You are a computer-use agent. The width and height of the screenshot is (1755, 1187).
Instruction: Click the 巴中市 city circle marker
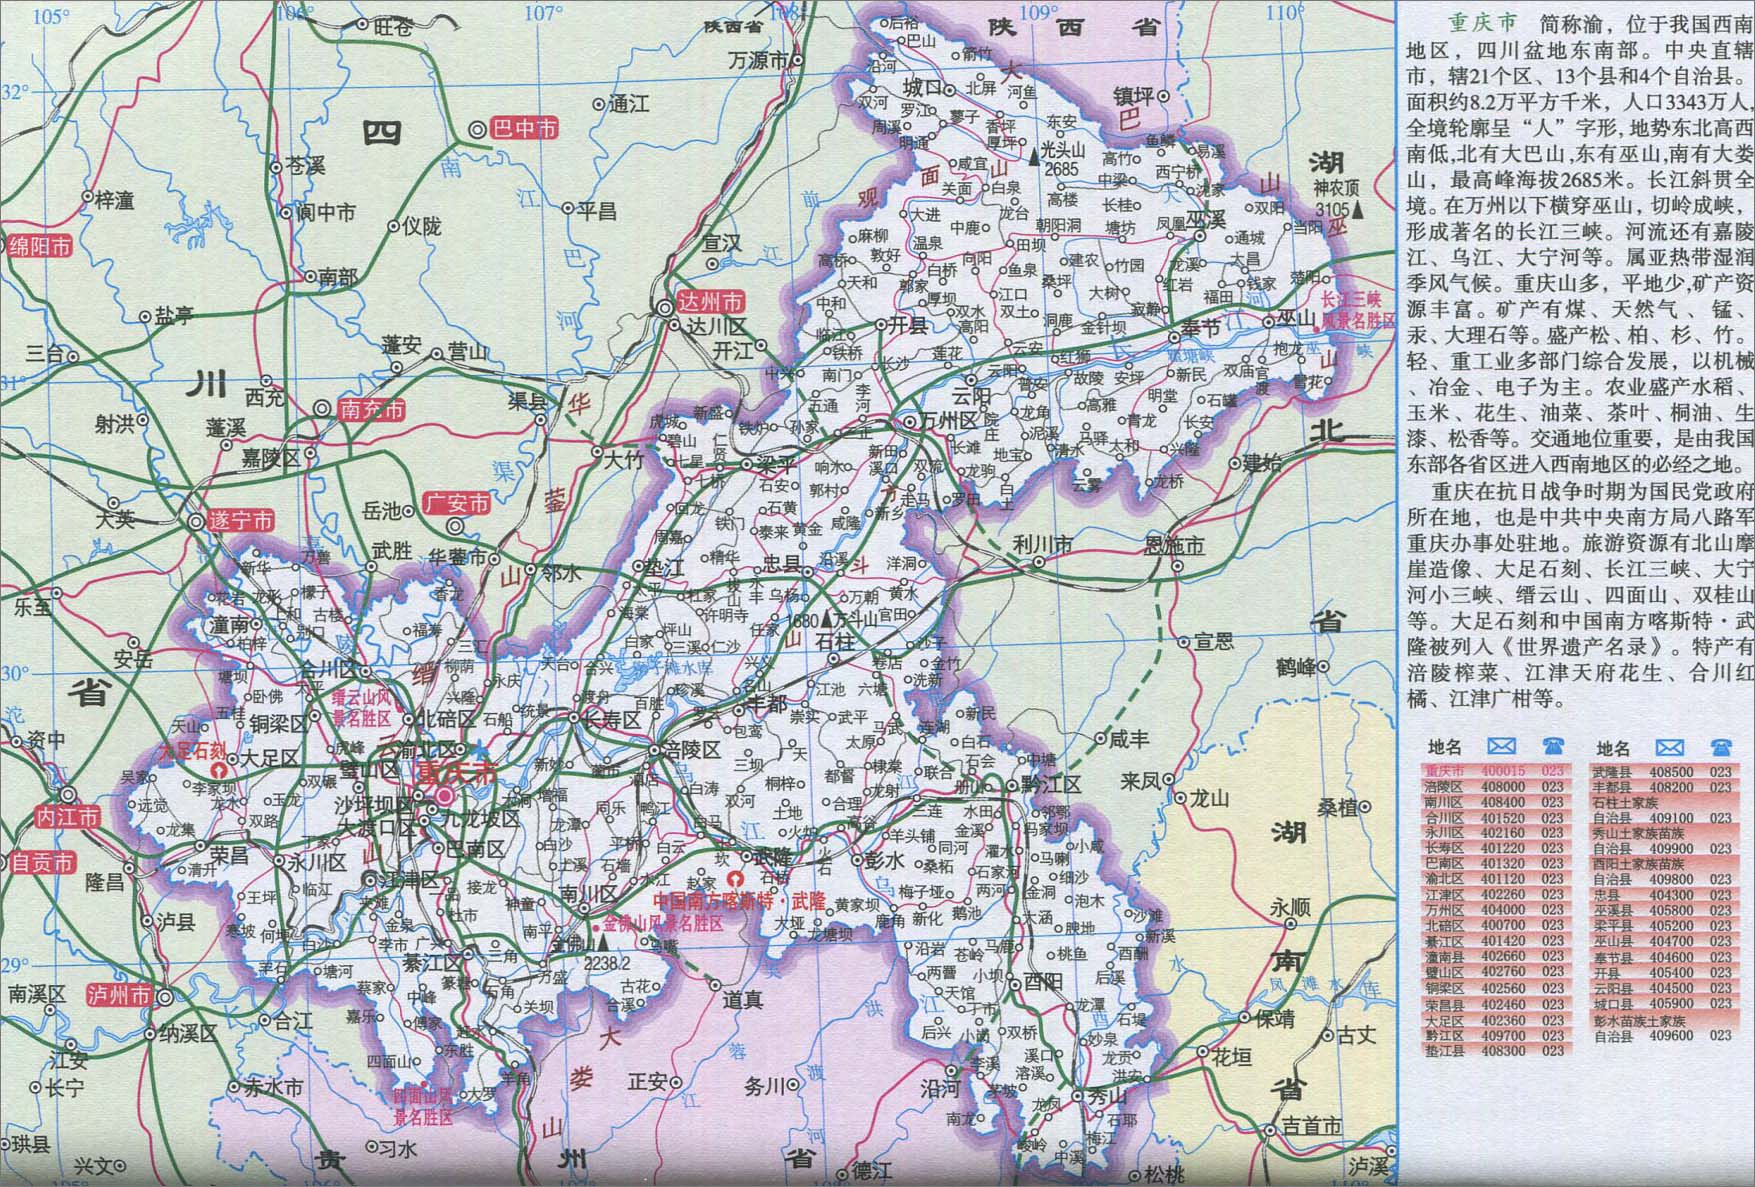[x=477, y=129]
